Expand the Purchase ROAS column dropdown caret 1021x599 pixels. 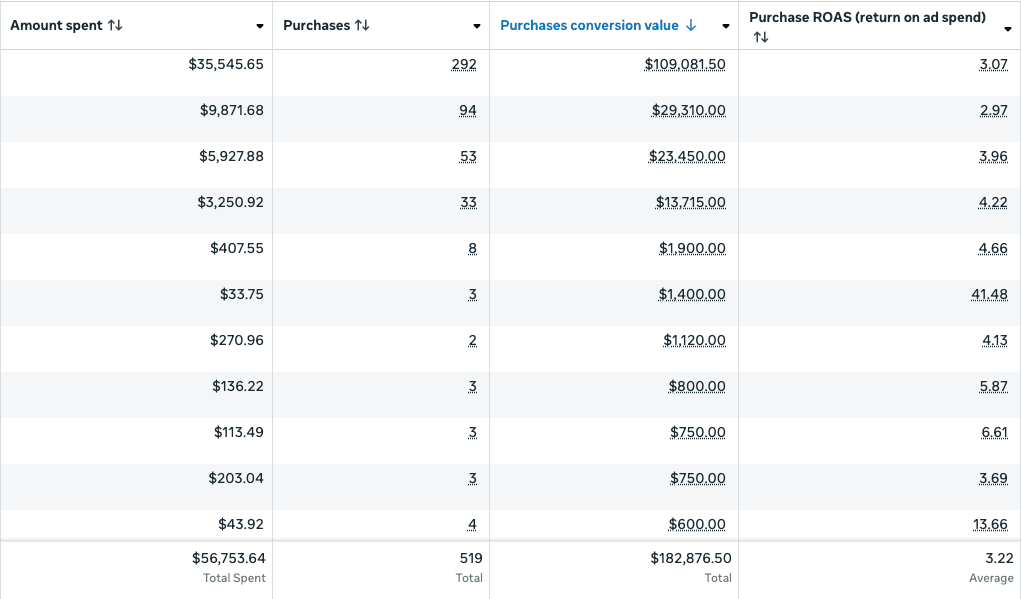point(1007,29)
